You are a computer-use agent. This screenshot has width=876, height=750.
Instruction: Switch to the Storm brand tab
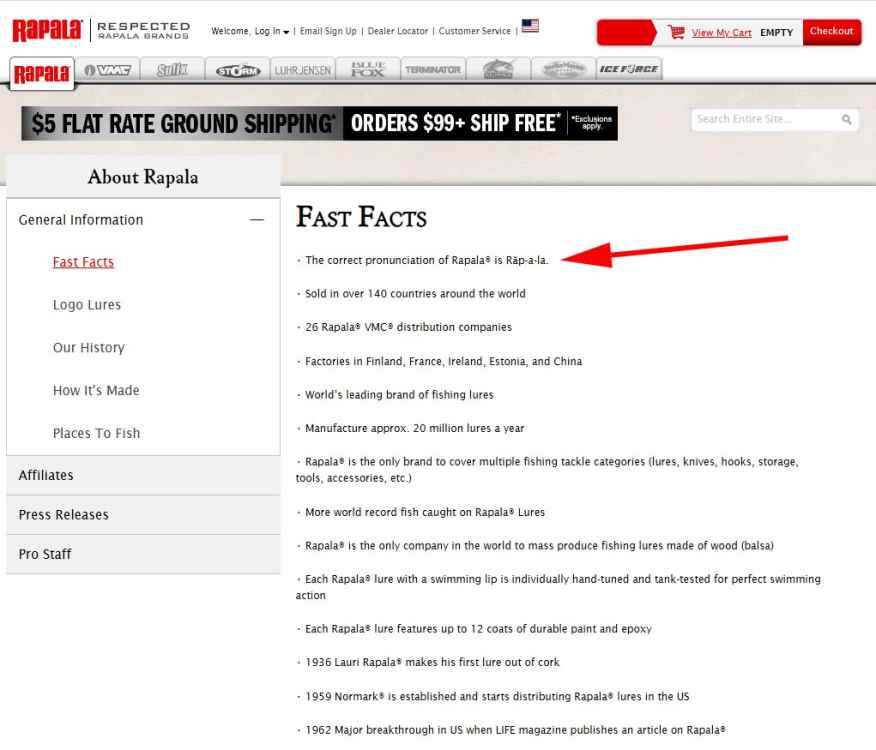[237, 70]
